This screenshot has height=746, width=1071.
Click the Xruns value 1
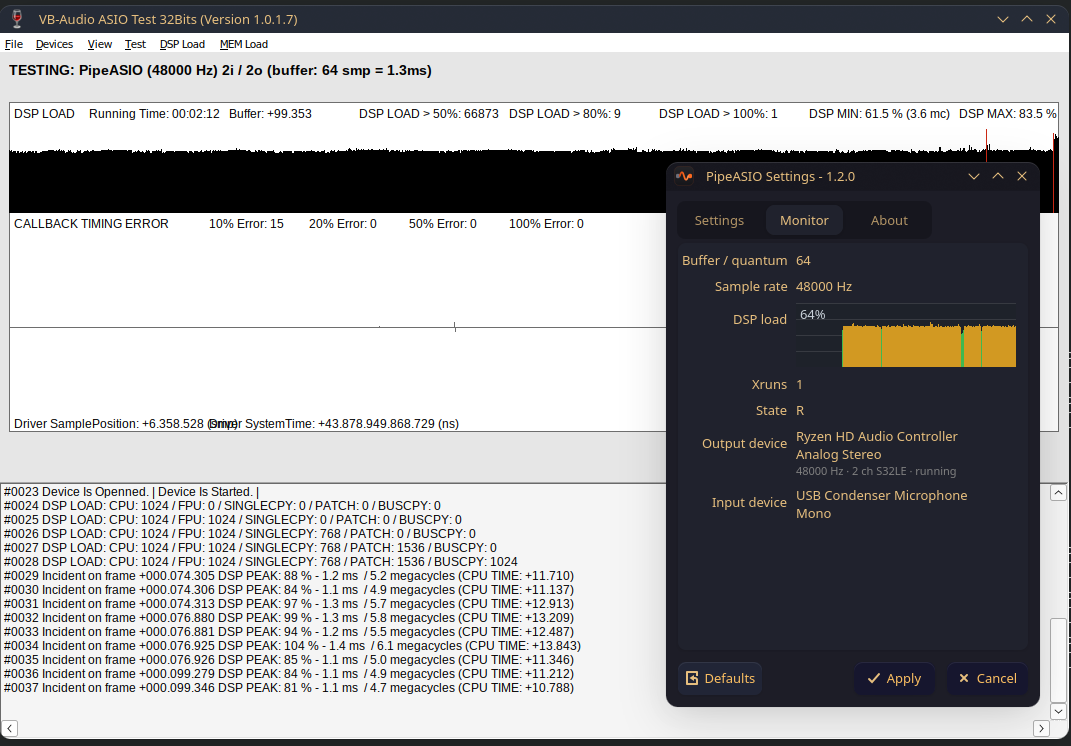coord(799,385)
